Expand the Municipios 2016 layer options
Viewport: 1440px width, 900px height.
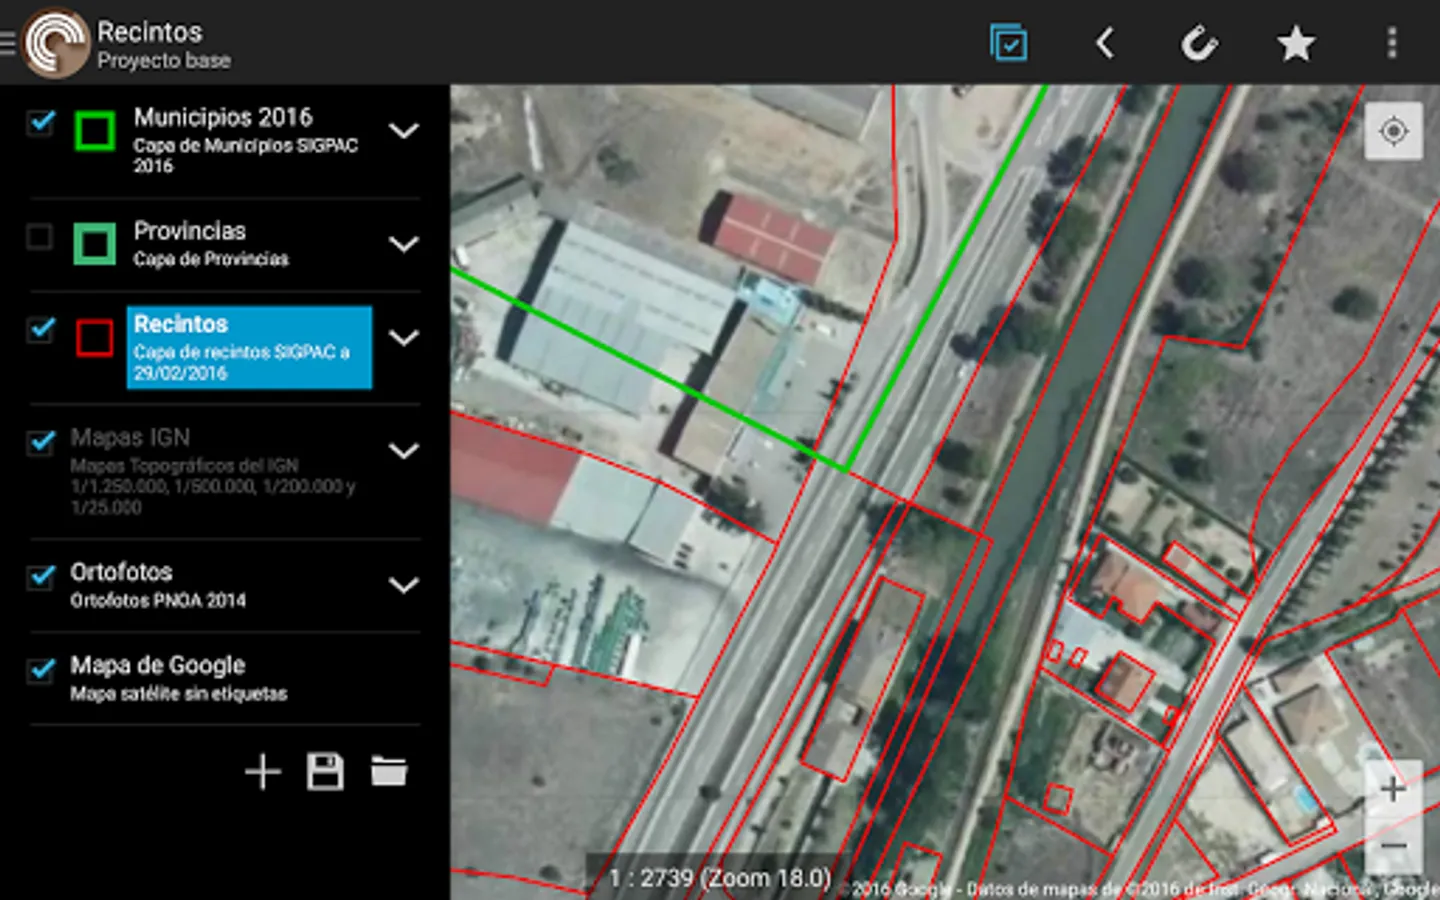(403, 131)
